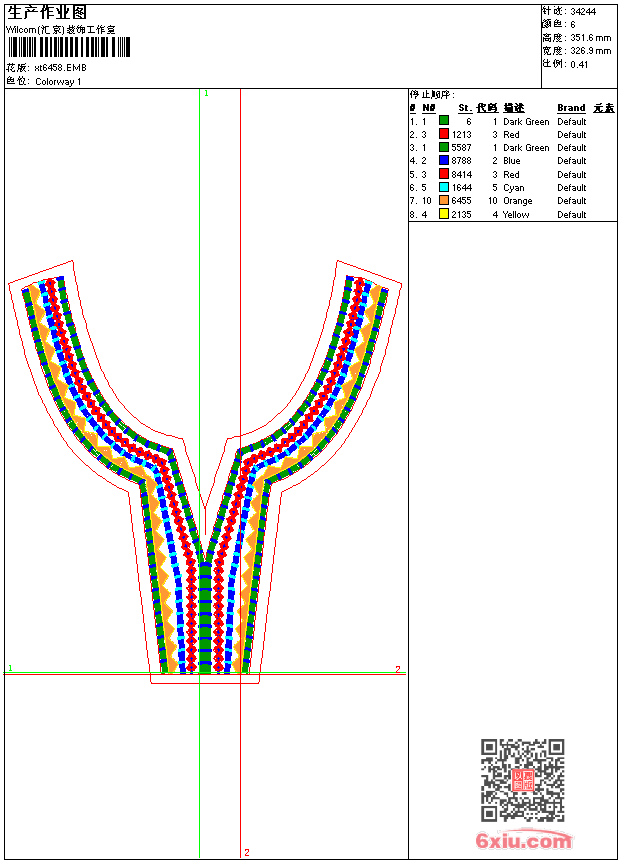Select the Red swatch in row 2
Image resolution: width=620 pixels, height=860 pixels.
tap(444, 134)
